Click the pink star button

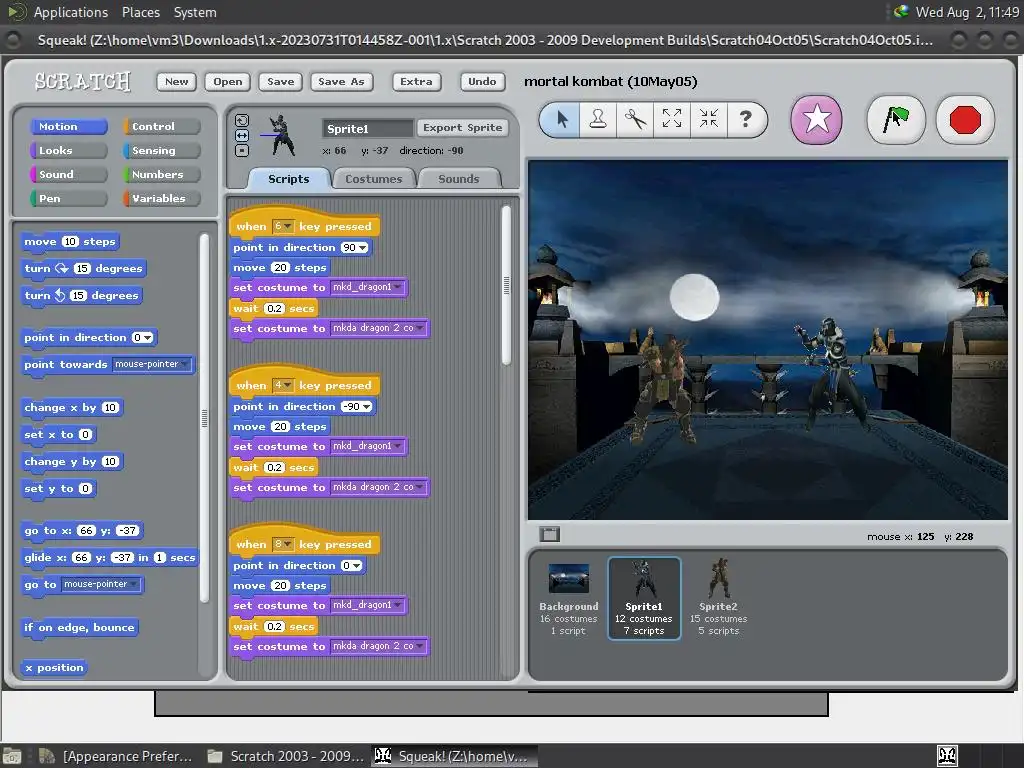point(816,120)
